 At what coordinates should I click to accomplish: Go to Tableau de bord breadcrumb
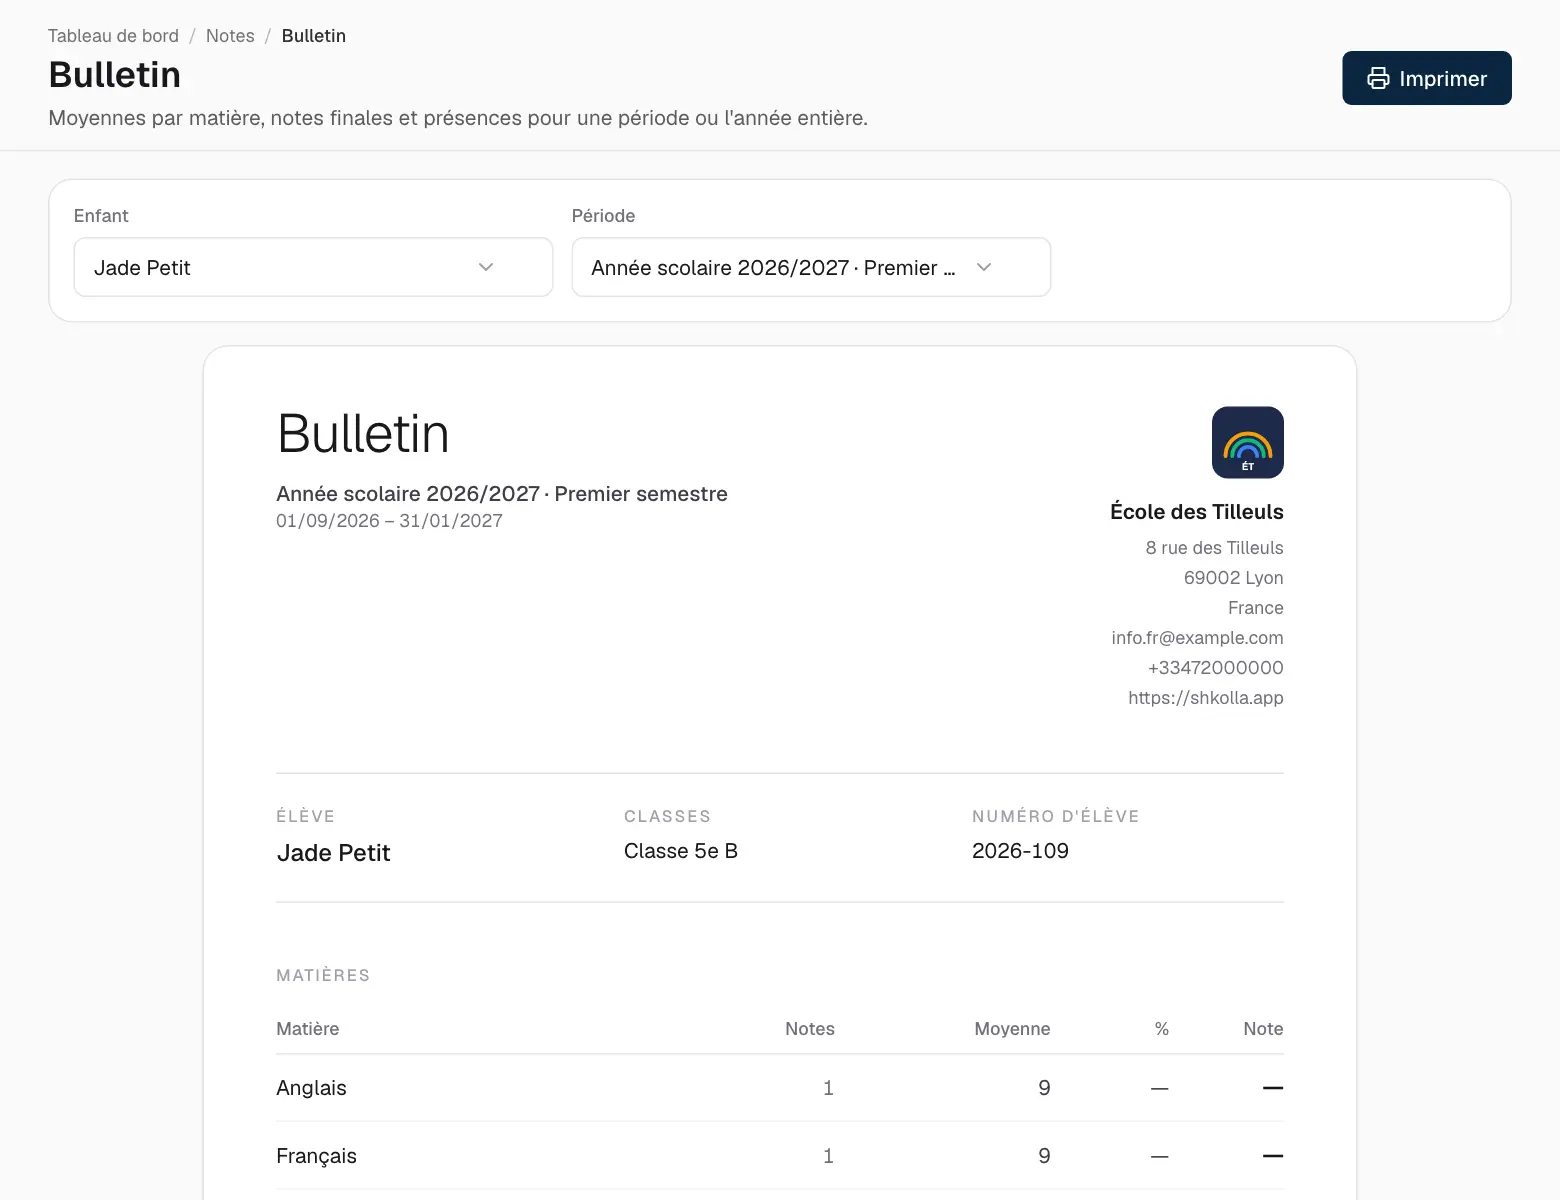tap(113, 36)
